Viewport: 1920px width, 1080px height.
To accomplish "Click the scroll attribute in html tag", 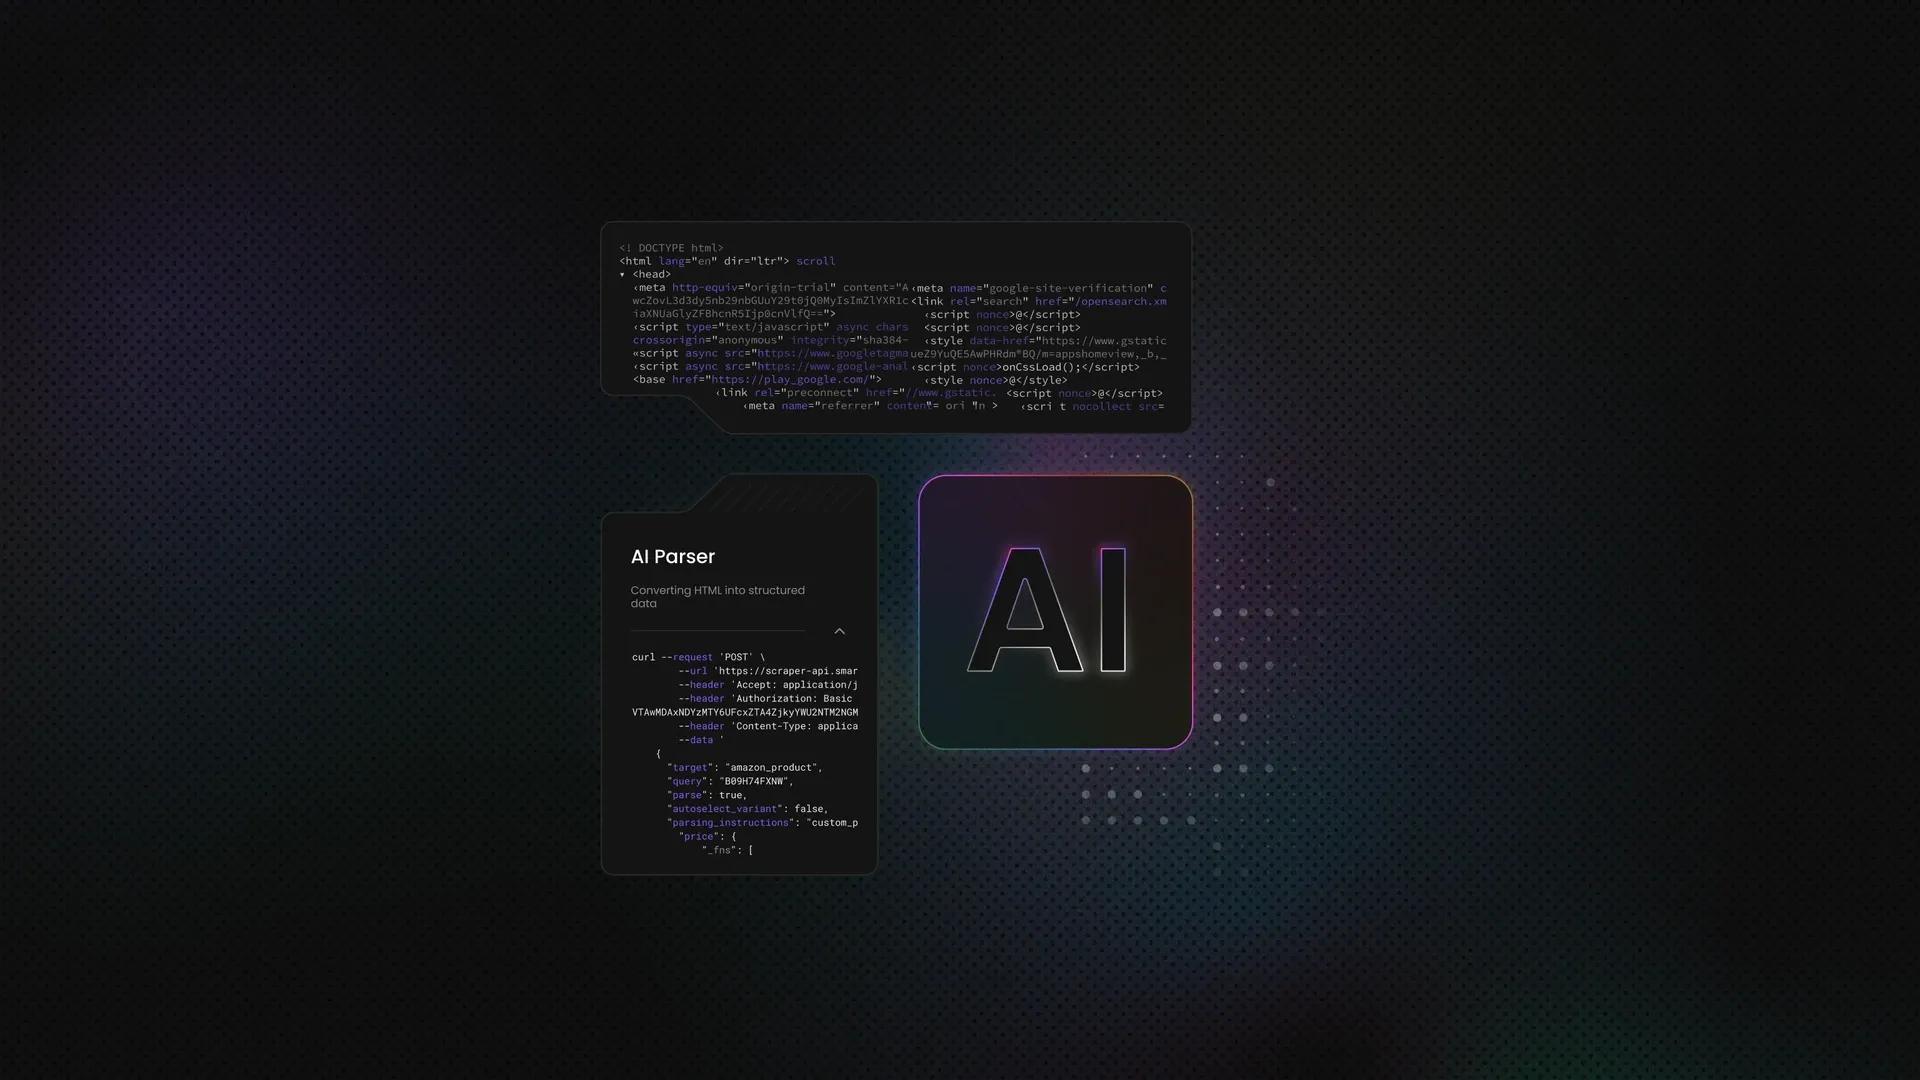I will pos(815,261).
